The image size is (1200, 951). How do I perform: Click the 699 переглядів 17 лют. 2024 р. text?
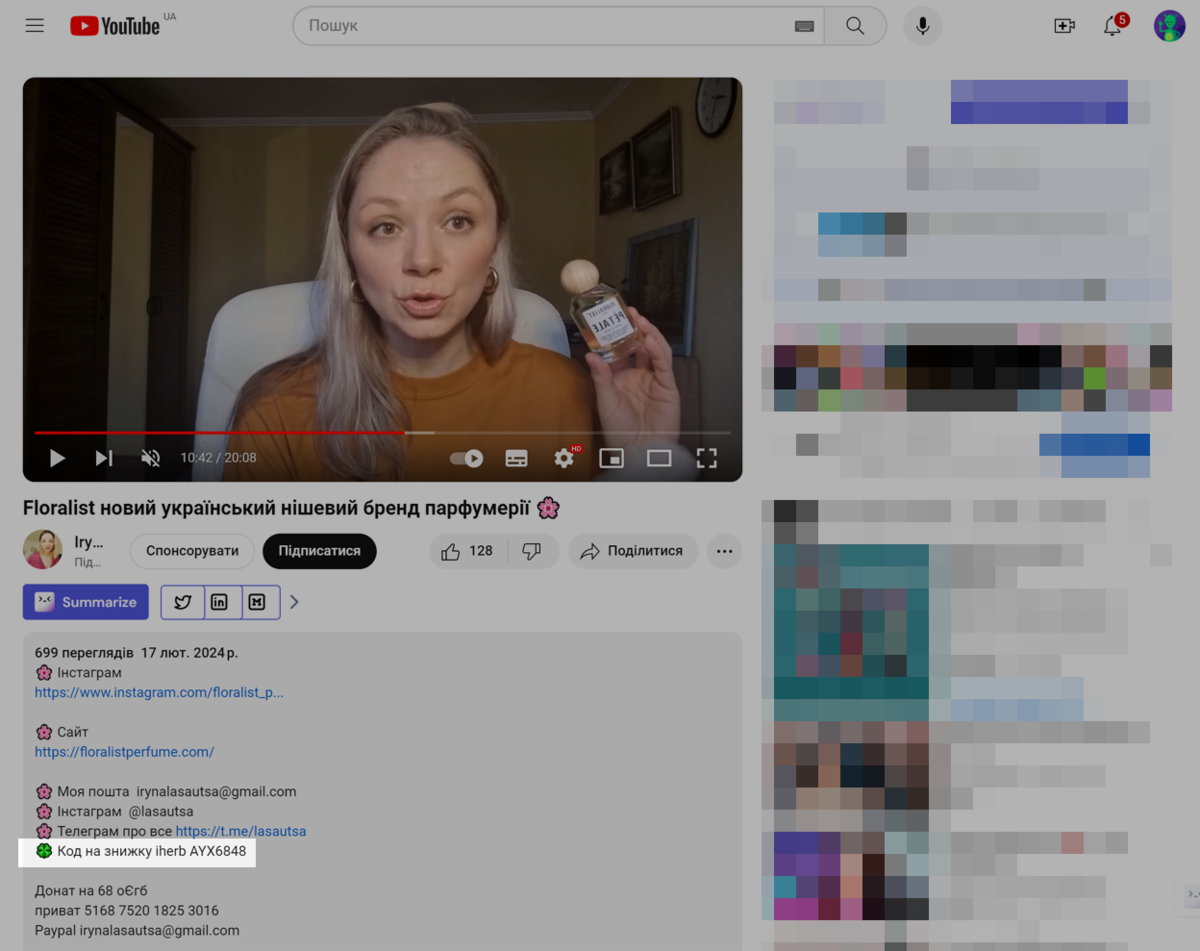(x=136, y=653)
